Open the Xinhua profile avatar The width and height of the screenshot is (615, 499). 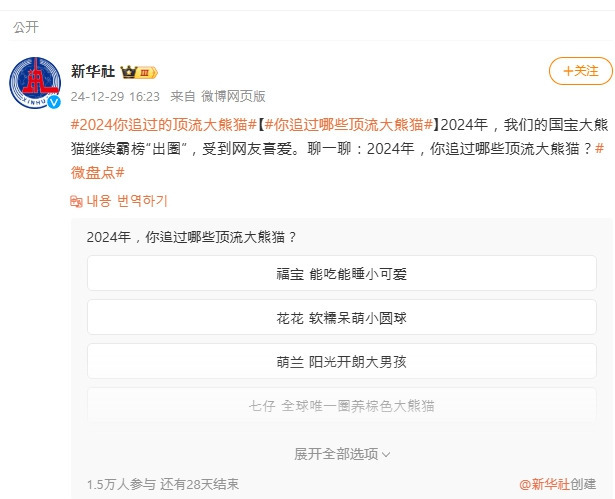(x=35, y=82)
